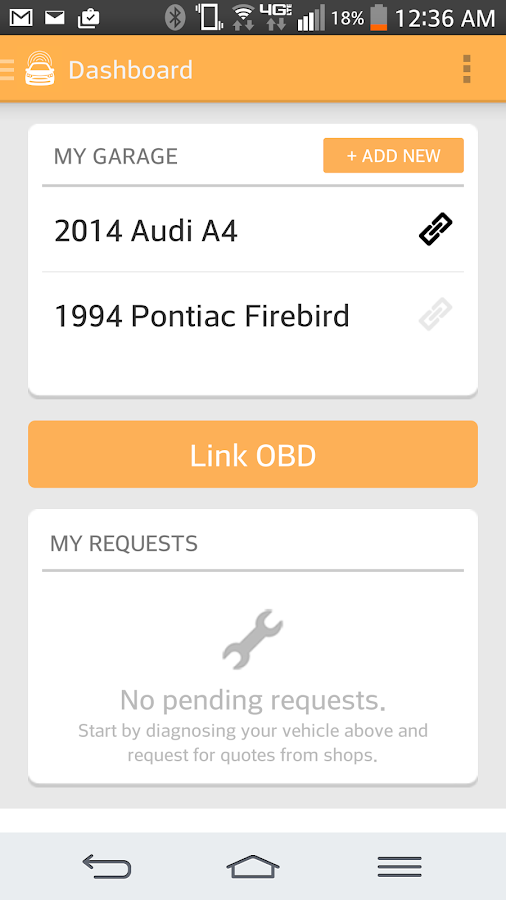Screen dimensions: 506x900
Task: Tap the Bluetooth status icon
Action: 175,17
